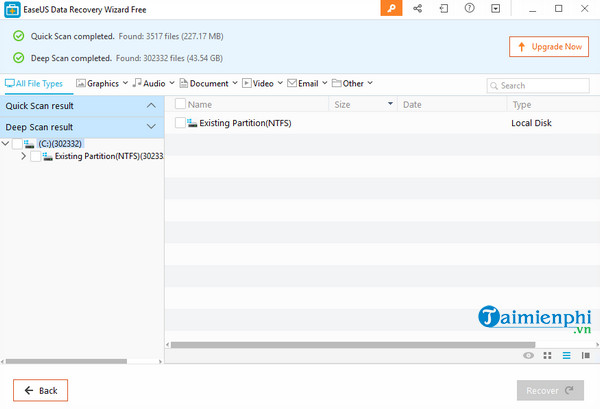This screenshot has width=600, height=409.
Task: Click the file list scroll right arrow
Action: [597, 345]
